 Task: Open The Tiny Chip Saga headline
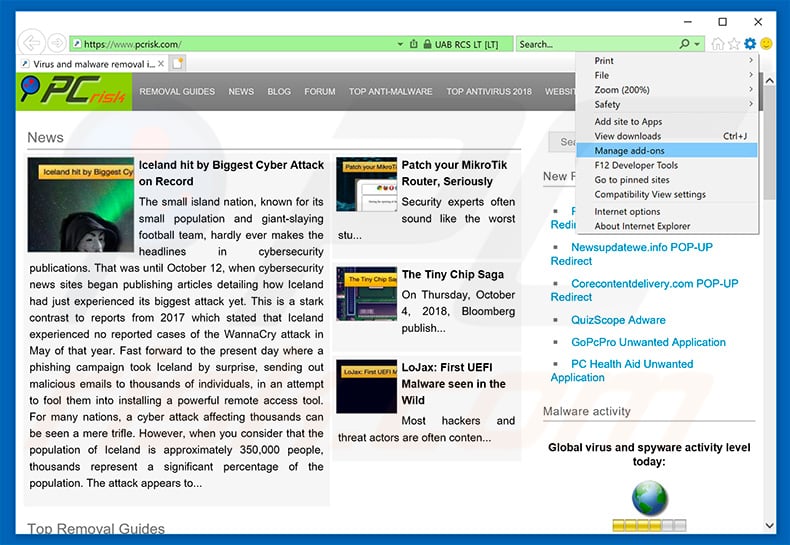(452, 275)
